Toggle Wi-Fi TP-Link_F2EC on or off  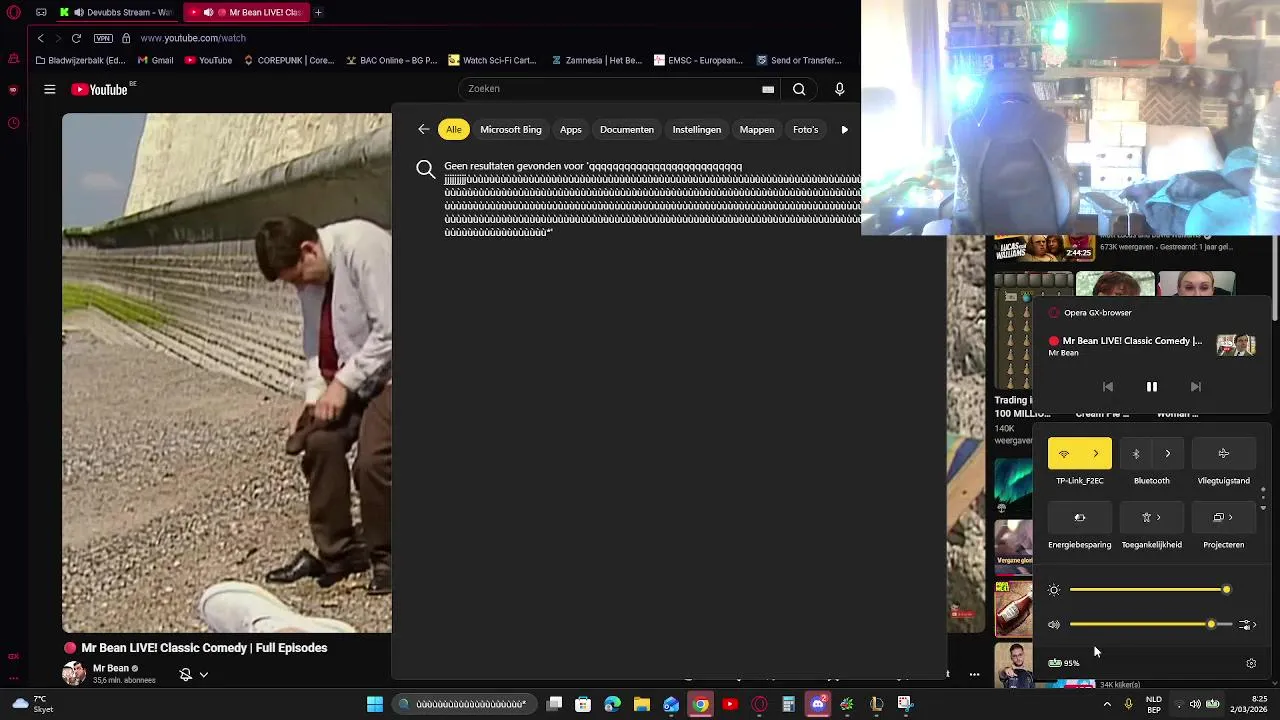1064,454
